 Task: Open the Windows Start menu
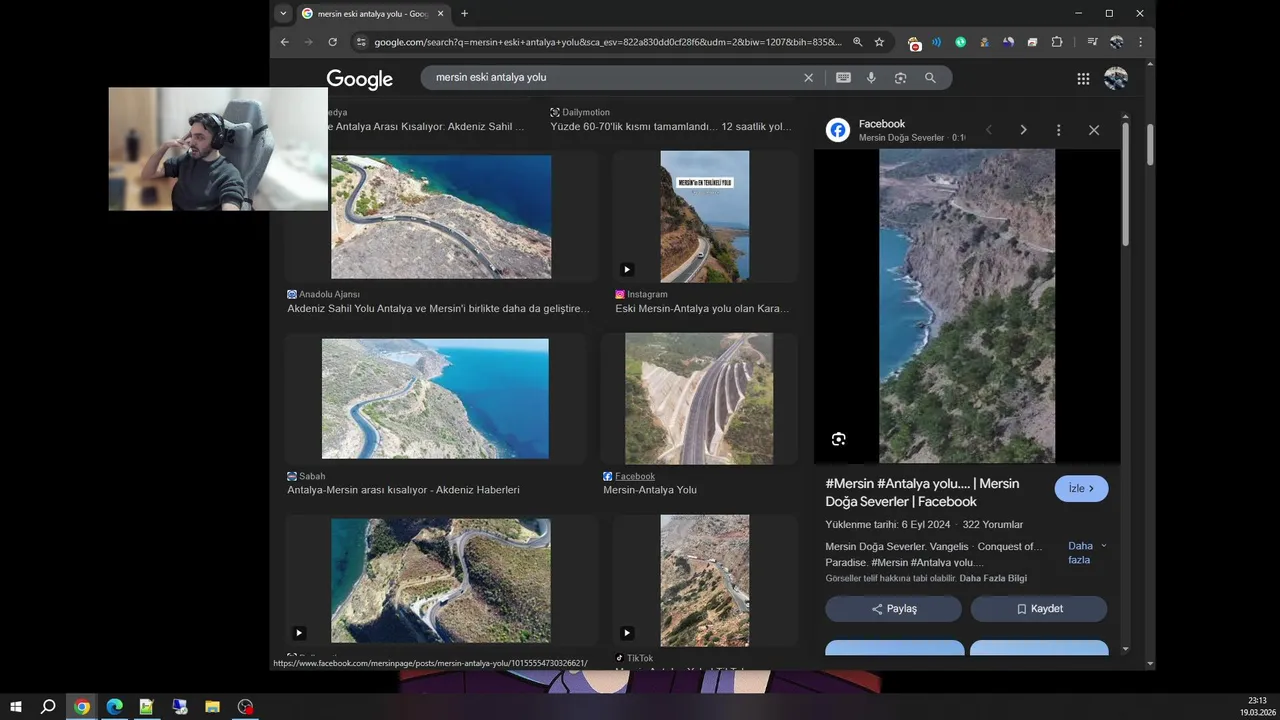(16, 707)
